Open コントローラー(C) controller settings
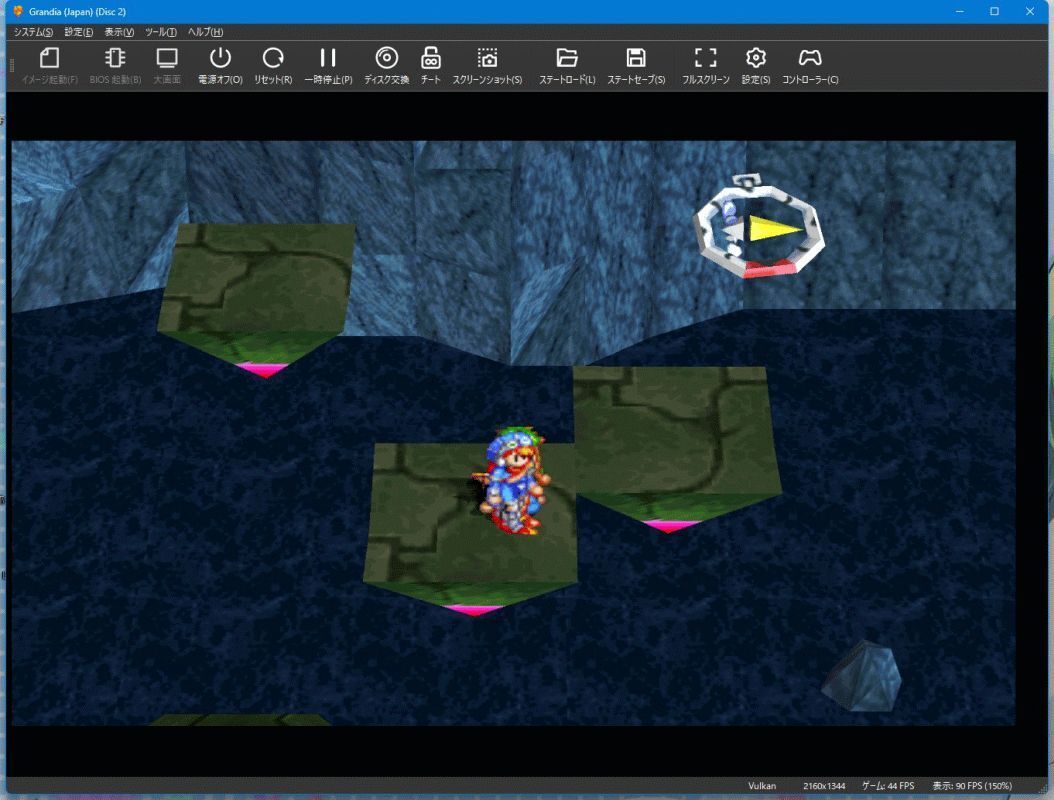Viewport: 1054px width, 800px height. 810,66
